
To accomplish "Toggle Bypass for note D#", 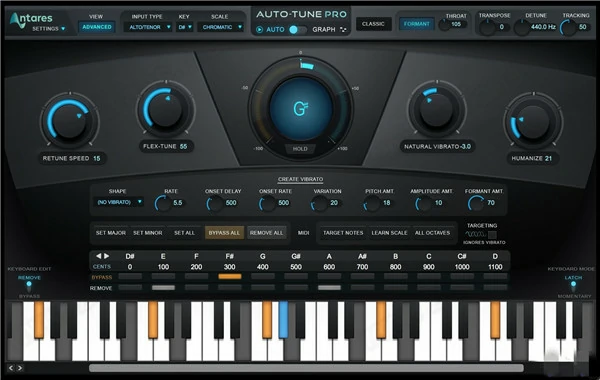I will pos(130,276).
